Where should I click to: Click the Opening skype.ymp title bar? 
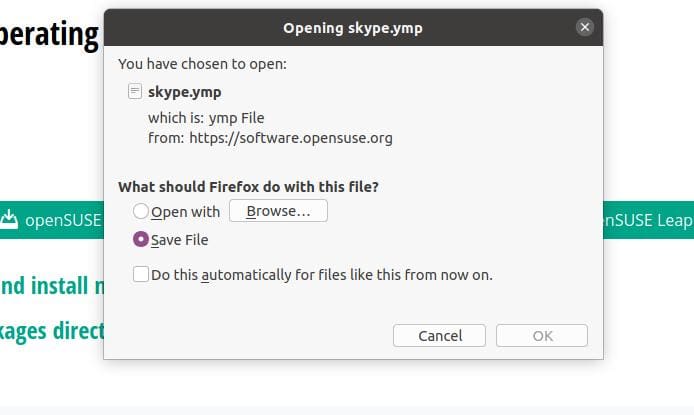pos(352,28)
